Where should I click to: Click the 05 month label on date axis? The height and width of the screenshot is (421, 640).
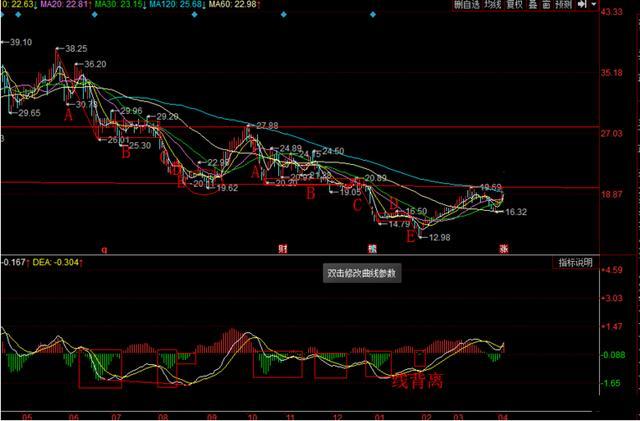click(x=27, y=417)
